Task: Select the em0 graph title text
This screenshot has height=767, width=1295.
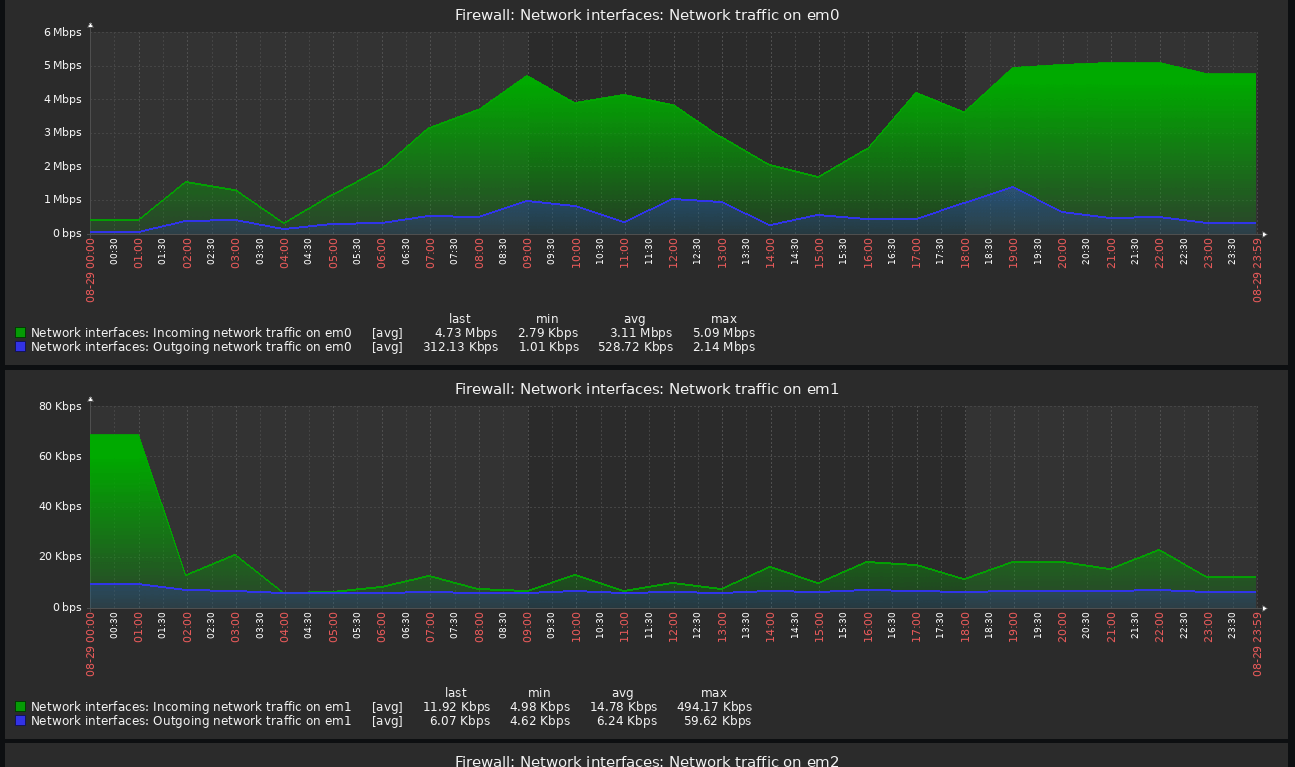Action: click(x=647, y=15)
